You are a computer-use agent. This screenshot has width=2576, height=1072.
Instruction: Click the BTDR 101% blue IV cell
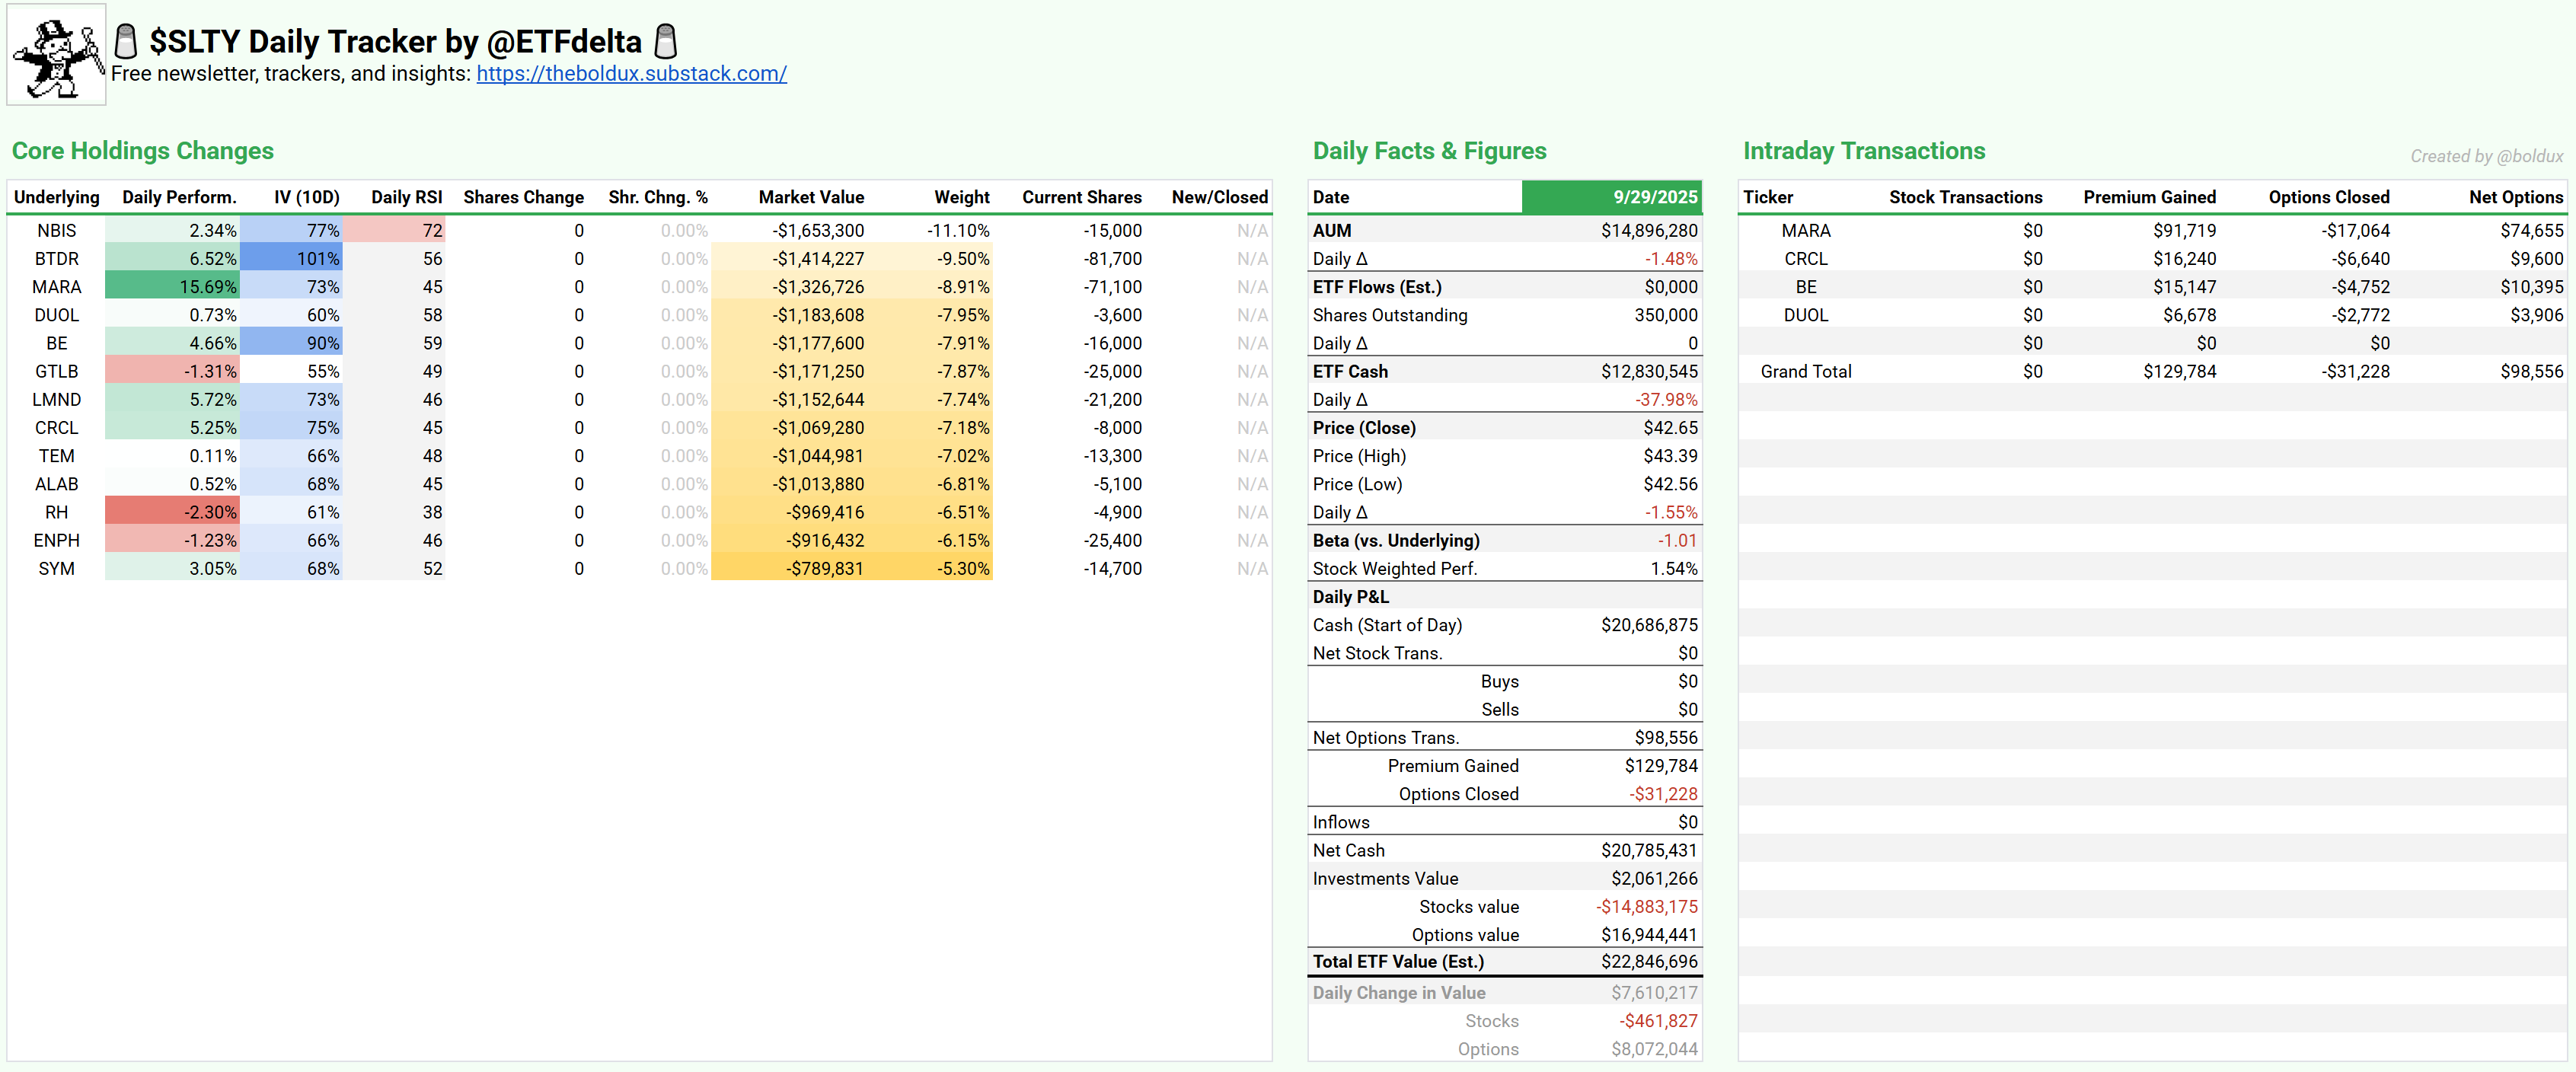point(291,259)
